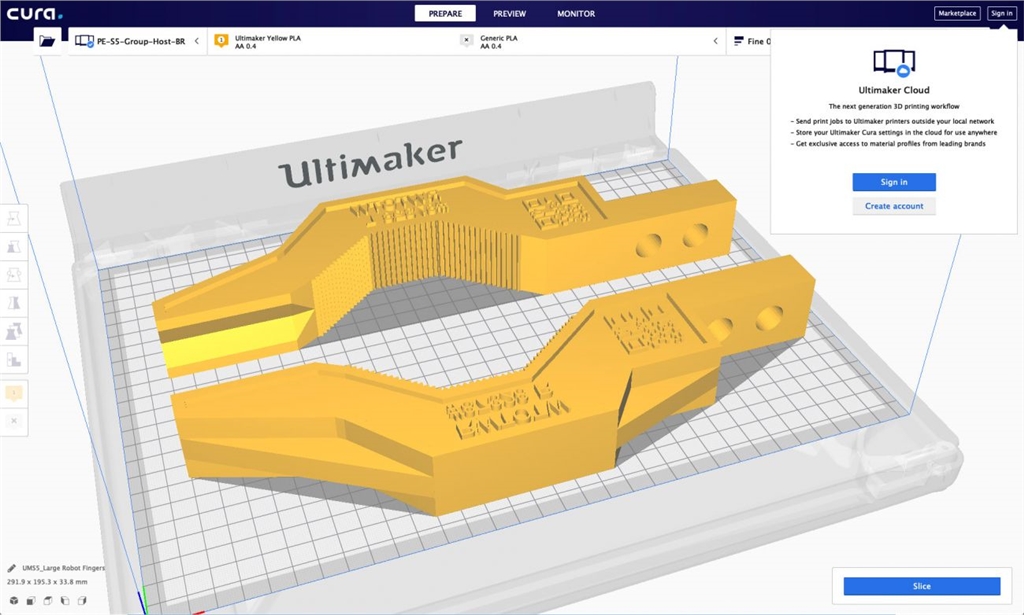This screenshot has height=615, width=1024.
Task: Select the Scale tool in left toolbar
Action: (x=14, y=246)
